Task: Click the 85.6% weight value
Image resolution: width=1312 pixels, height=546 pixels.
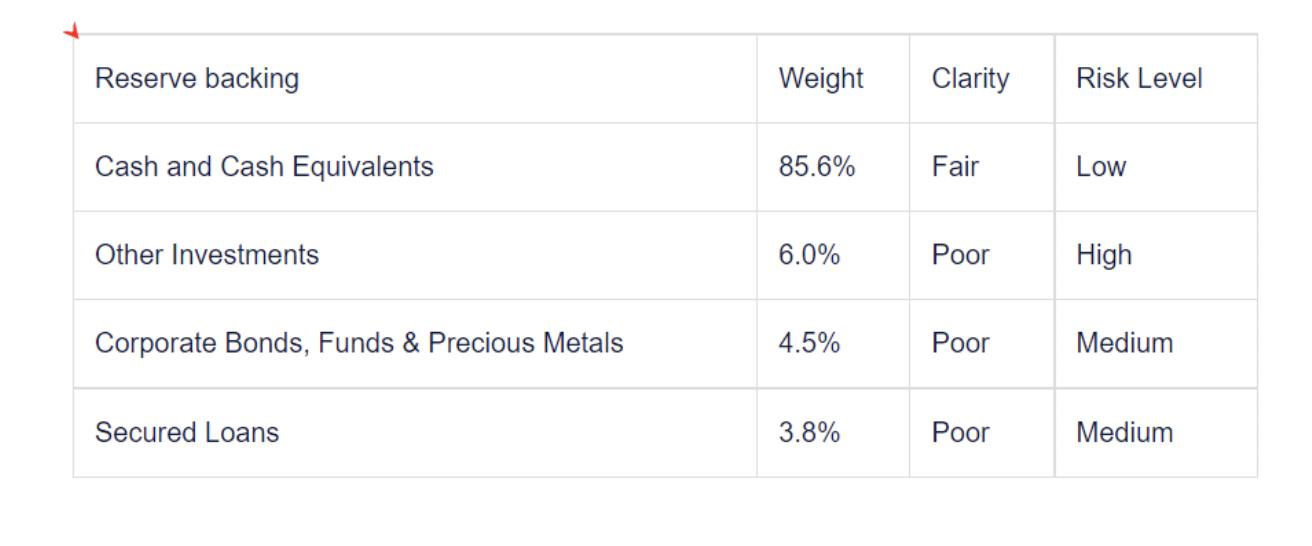Action: tap(817, 166)
